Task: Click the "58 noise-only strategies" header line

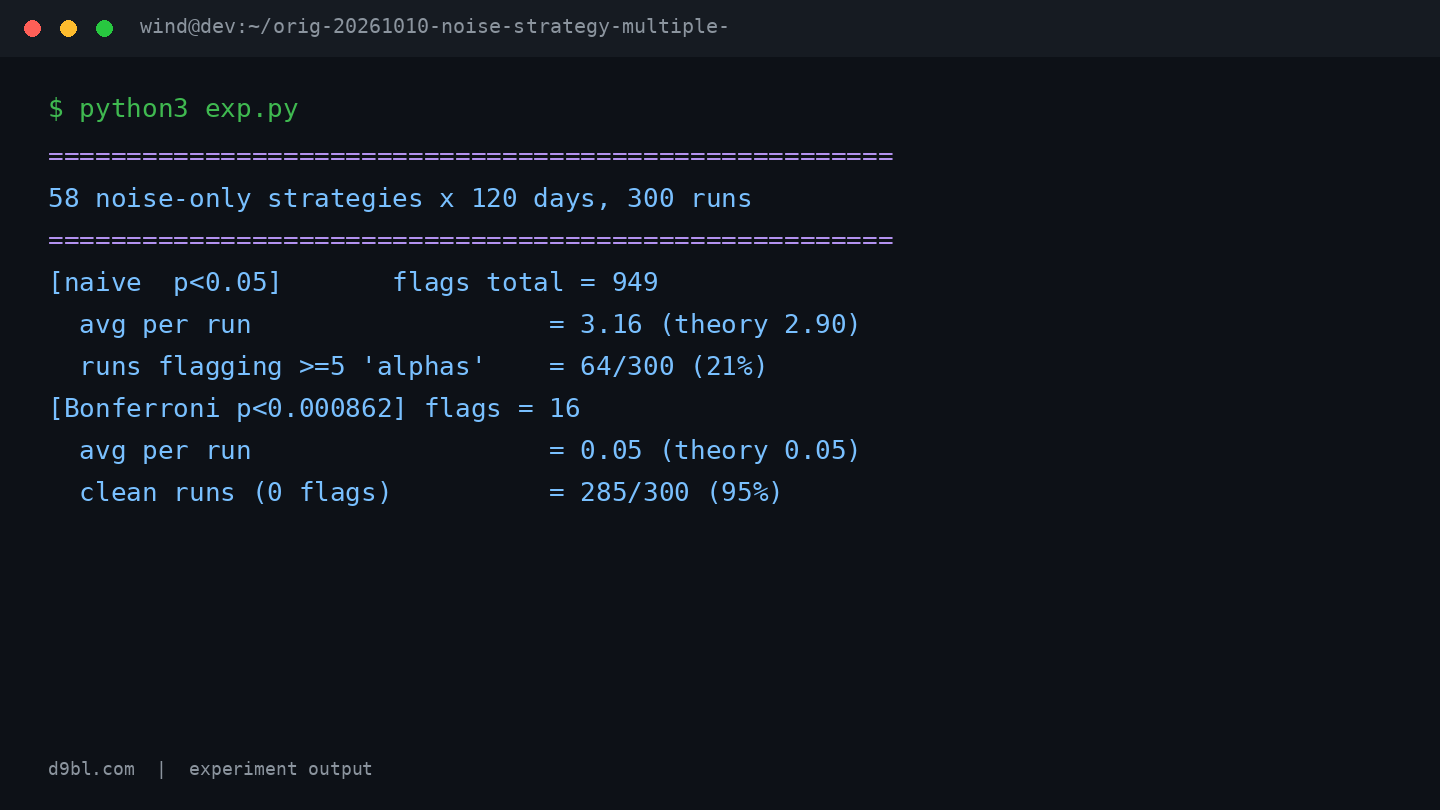Action: (x=400, y=198)
